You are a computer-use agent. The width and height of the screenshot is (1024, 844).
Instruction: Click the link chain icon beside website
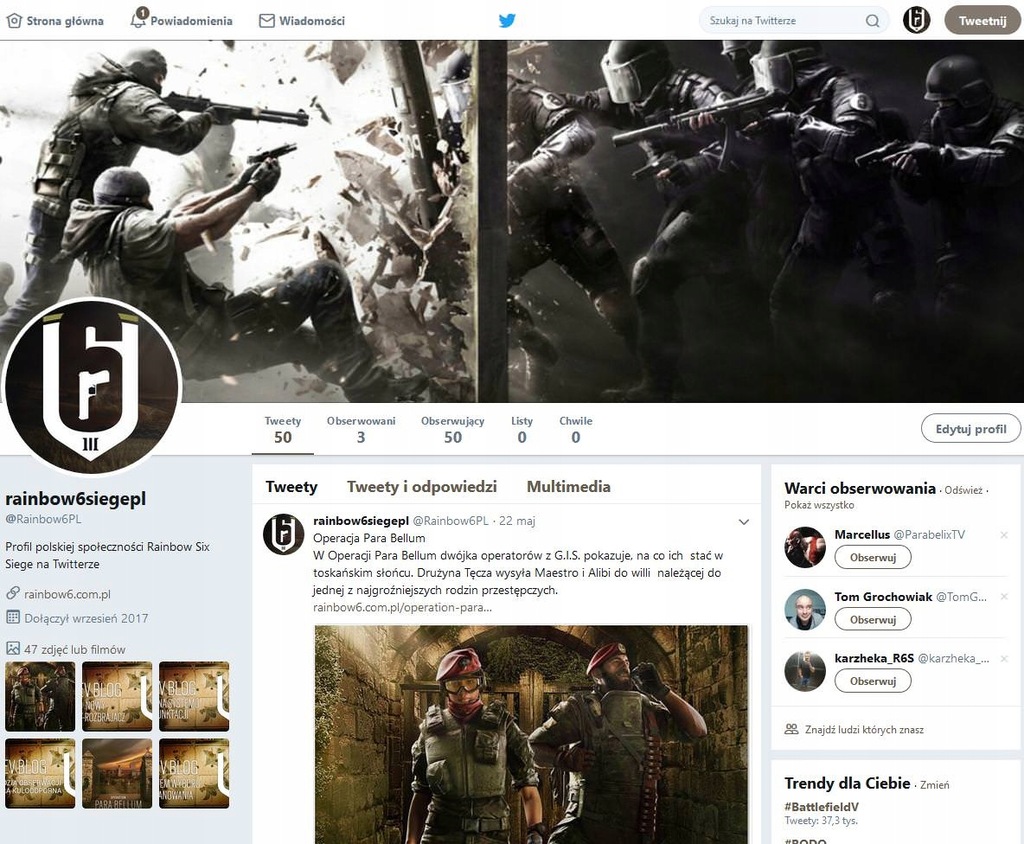click(12, 593)
